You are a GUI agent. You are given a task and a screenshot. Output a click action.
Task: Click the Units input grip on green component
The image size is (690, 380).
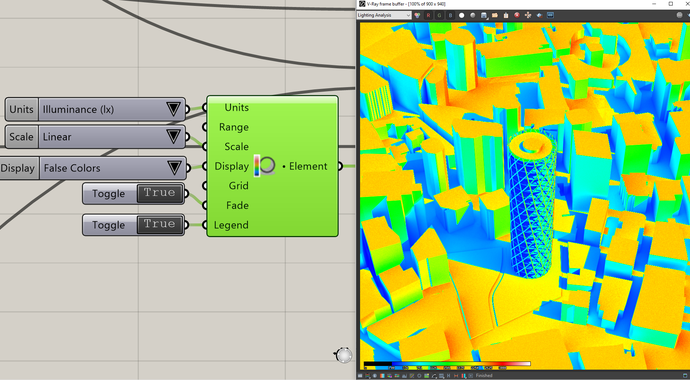click(x=205, y=107)
